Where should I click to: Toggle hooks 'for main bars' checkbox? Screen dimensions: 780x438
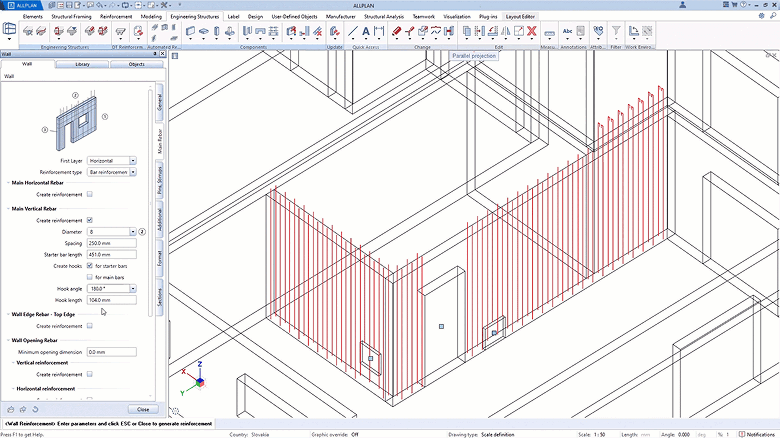89,277
